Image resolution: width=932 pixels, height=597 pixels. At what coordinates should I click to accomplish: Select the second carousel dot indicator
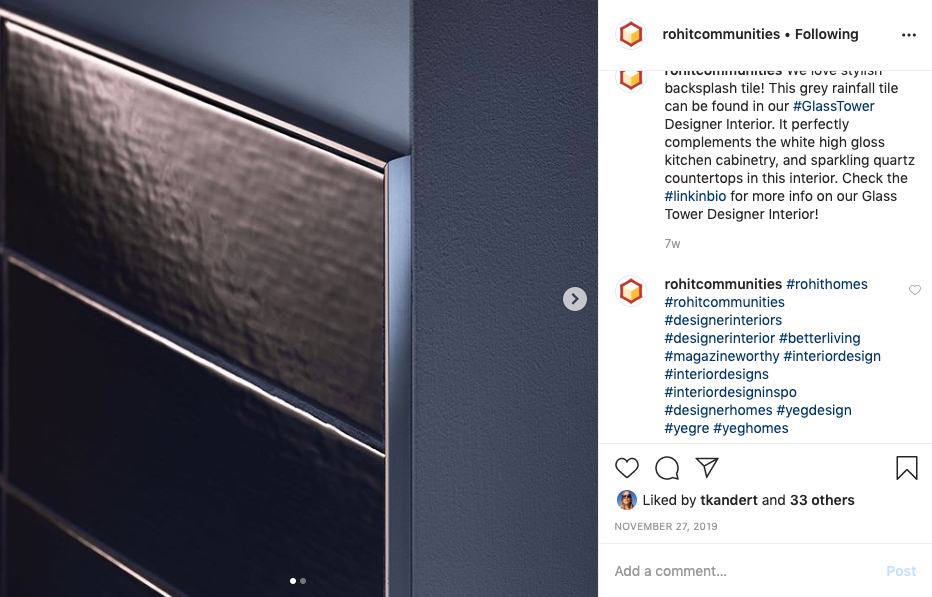coord(303,581)
